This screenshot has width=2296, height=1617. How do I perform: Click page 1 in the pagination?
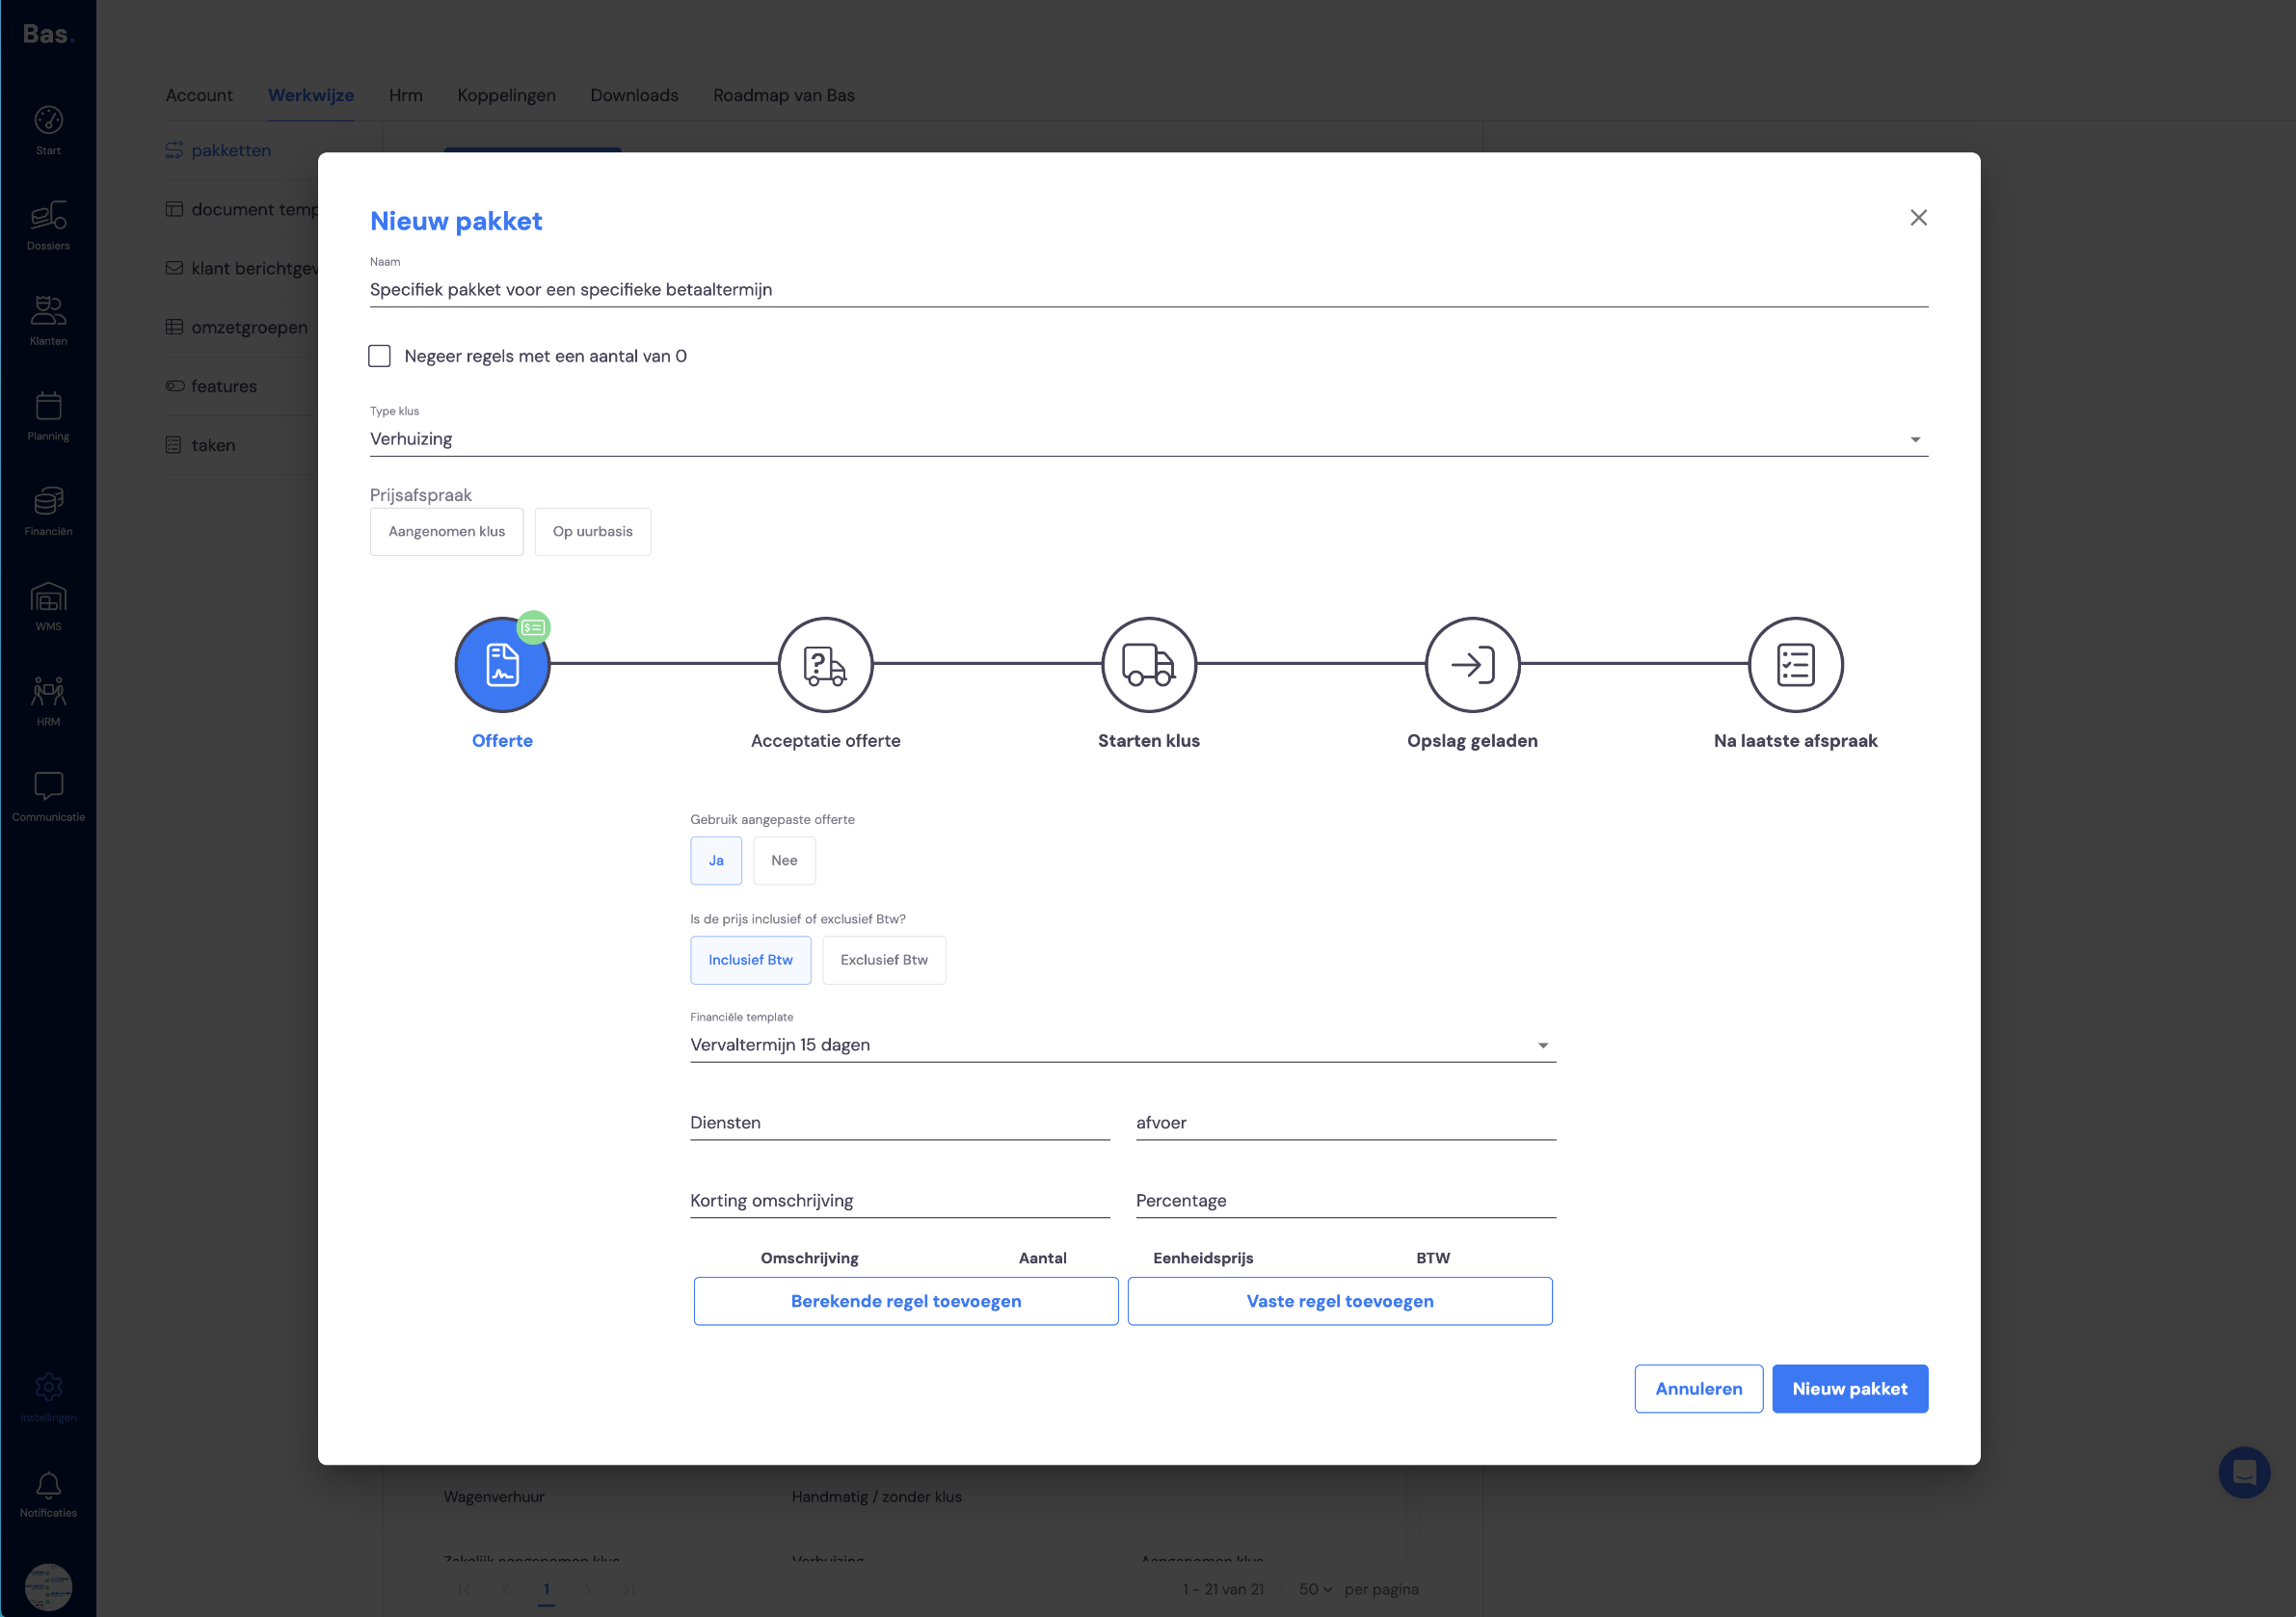546,1589
